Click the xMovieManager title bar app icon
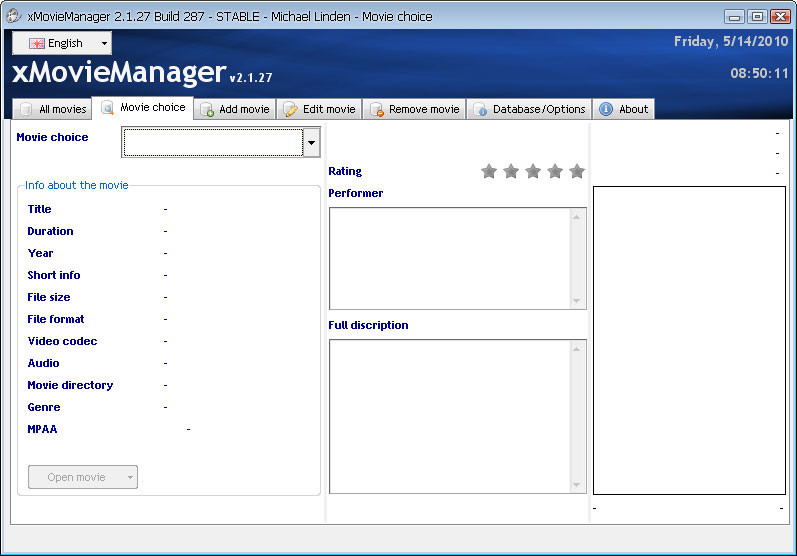The image size is (797, 556). (13, 16)
